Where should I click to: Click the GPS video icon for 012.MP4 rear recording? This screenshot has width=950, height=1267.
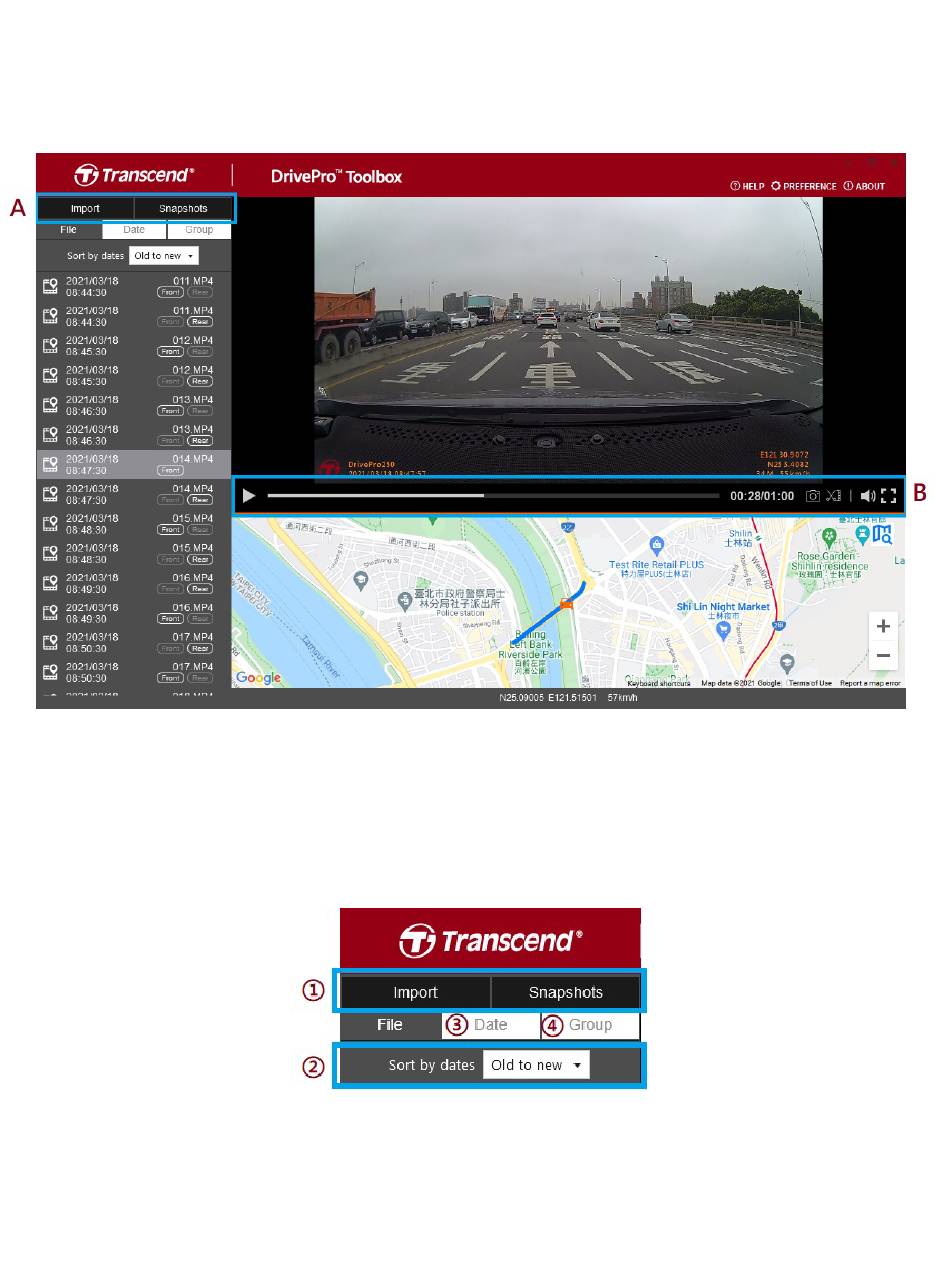pyautogui.click(x=50, y=376)
